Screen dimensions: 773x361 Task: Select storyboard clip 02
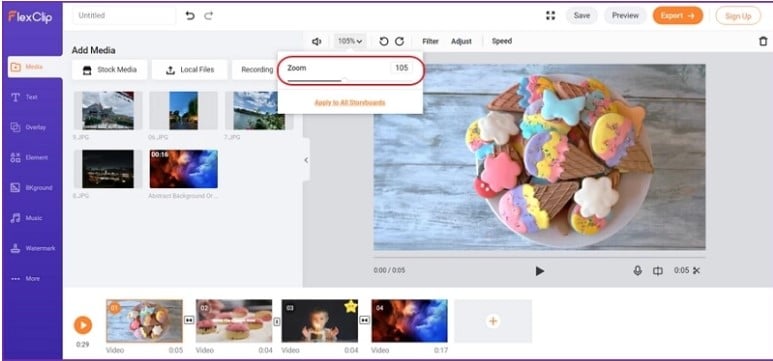tap(234, 321)
